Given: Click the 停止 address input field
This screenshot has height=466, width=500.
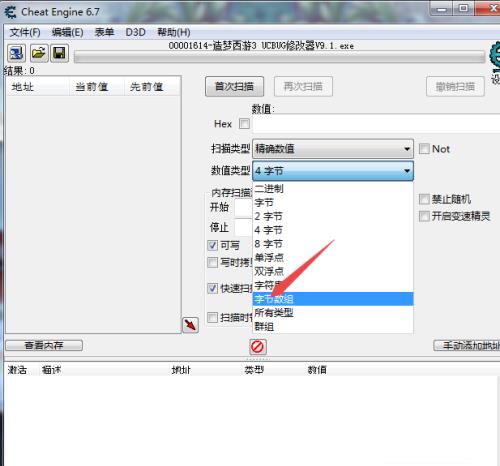Looking at the screenshot, I should tap(243, 228).
